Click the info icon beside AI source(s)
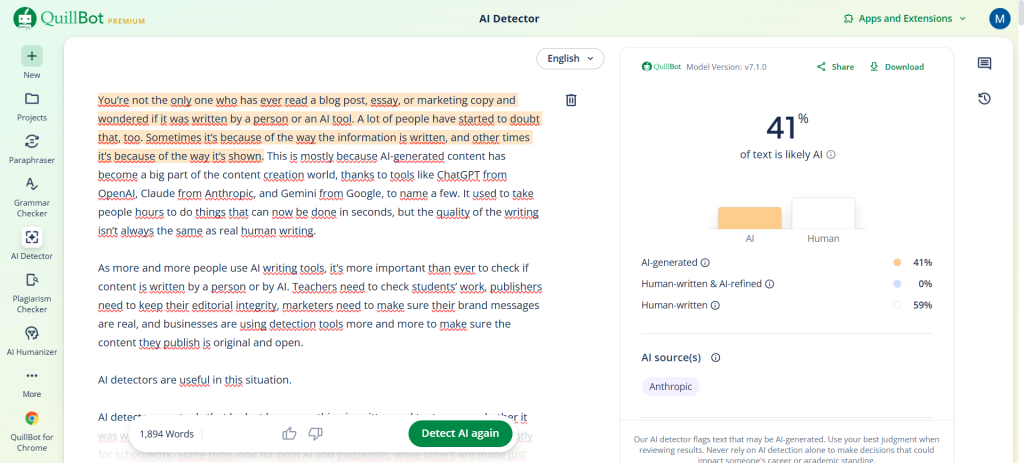The height and width of the screenshot is (463, 1024). tap(715, 358)
